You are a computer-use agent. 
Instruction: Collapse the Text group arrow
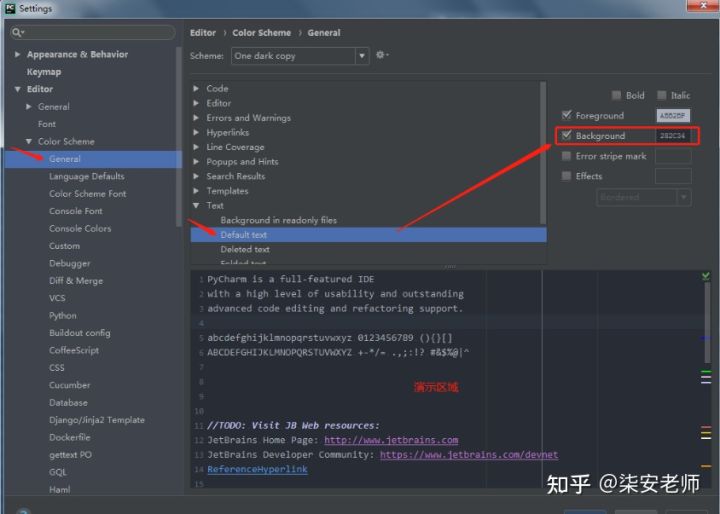tap(196, 206)
